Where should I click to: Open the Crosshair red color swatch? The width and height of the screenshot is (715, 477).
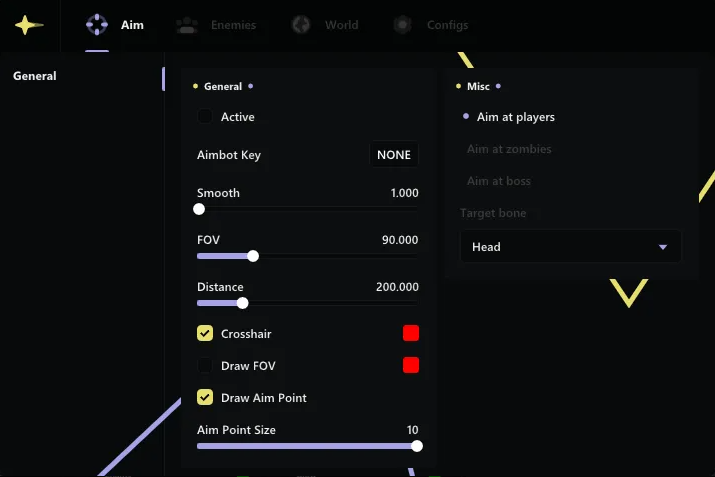tap(411, 334)
